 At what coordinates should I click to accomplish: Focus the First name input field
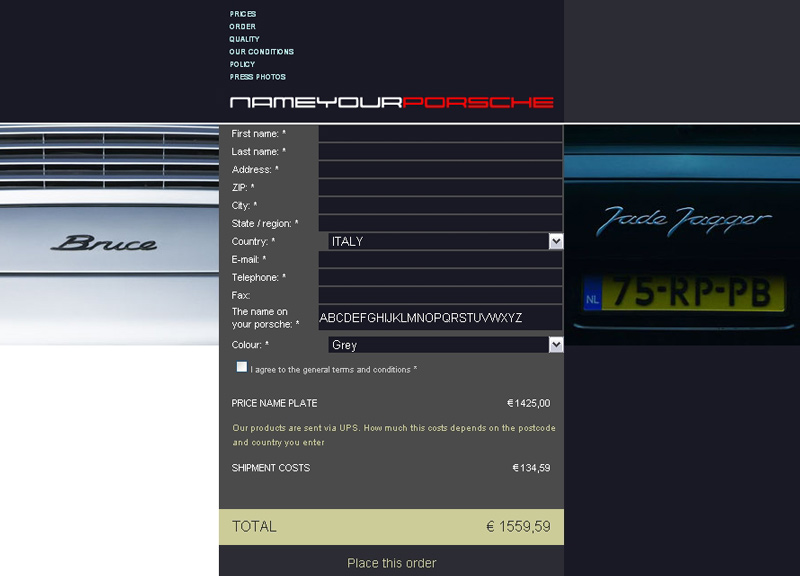[x=440, y=134]
